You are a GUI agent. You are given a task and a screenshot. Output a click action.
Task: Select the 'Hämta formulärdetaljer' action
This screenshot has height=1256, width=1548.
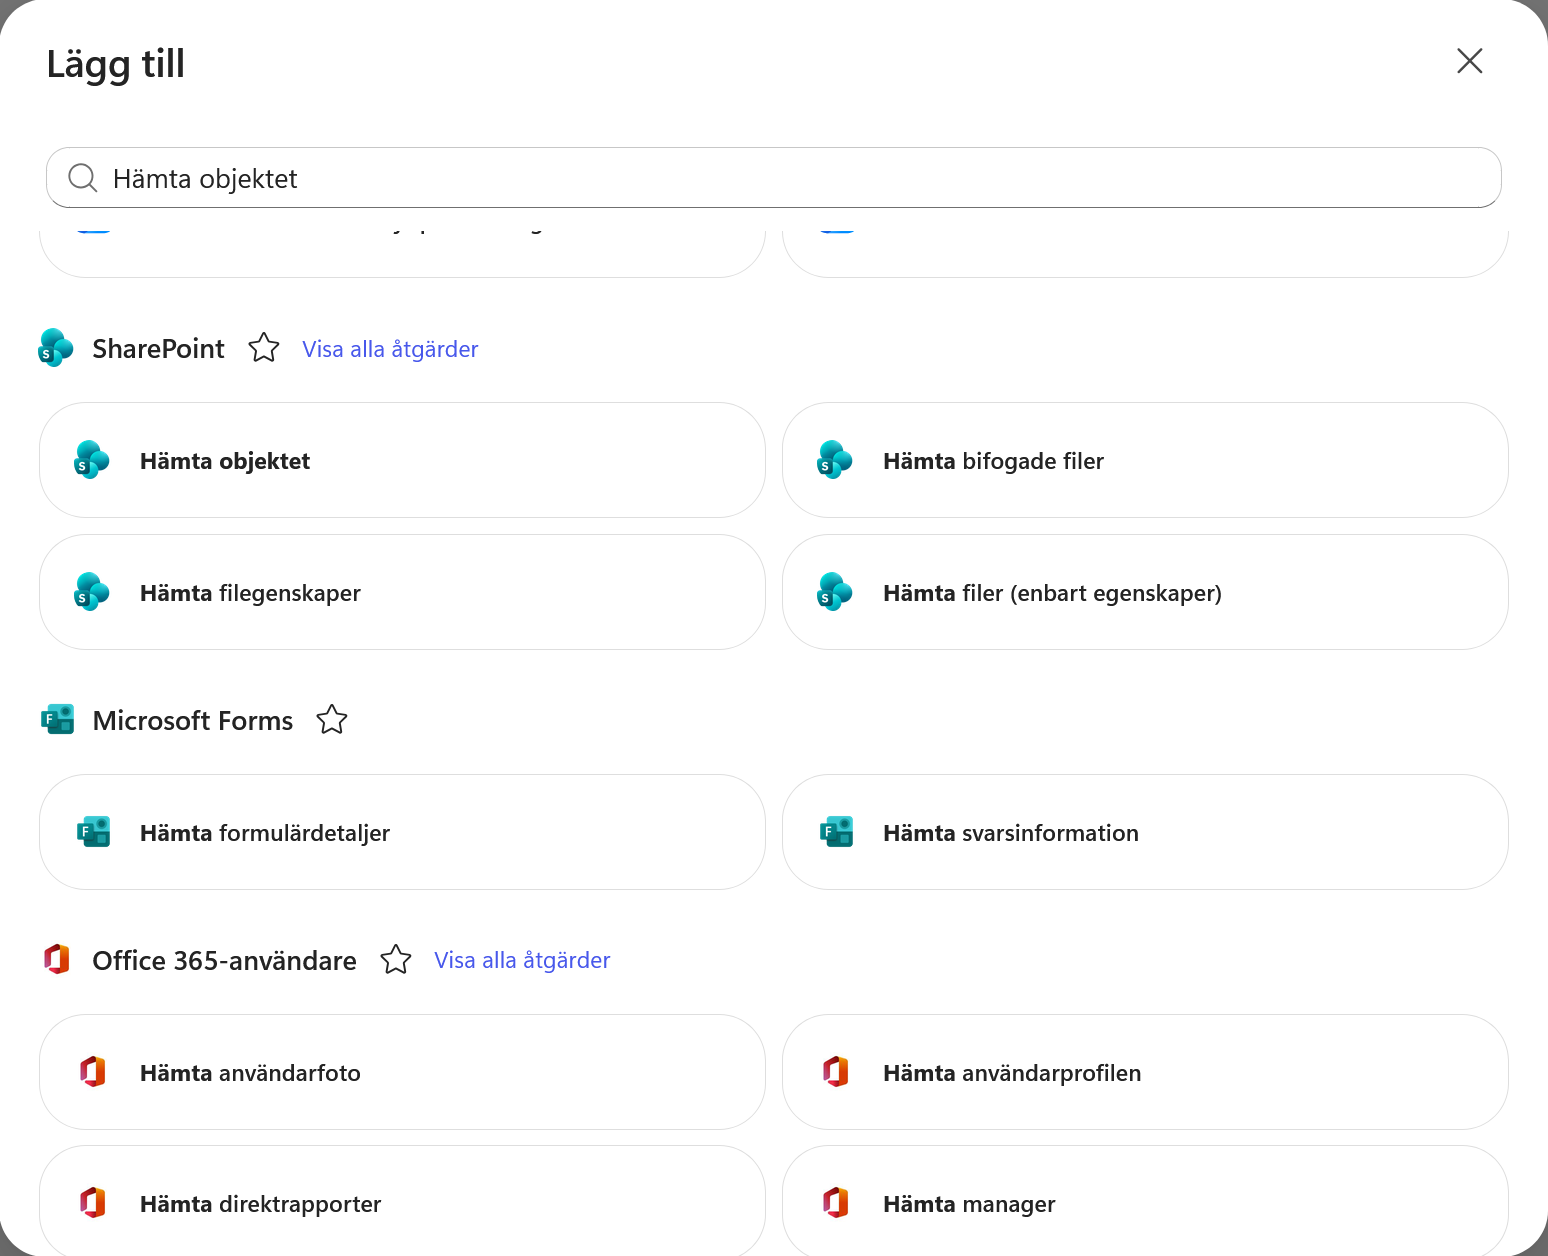pyautogui.click(x=402, y=832)
